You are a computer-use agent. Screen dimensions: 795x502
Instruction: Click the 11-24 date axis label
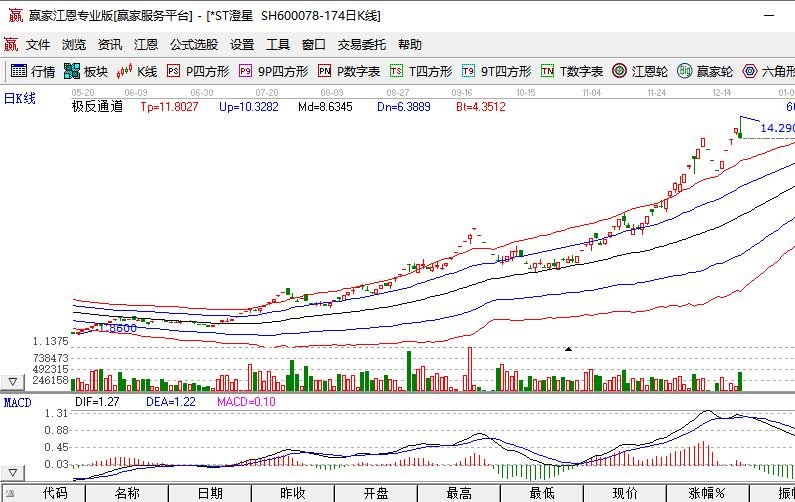click(657, 93)
